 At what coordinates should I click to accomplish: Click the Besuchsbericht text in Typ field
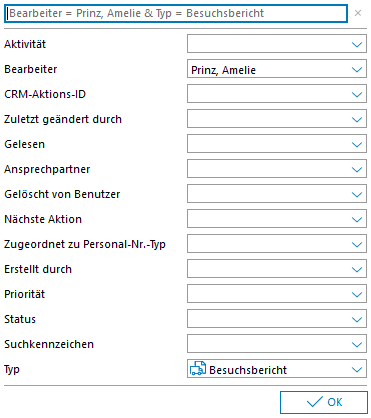(x=248, y=370)
